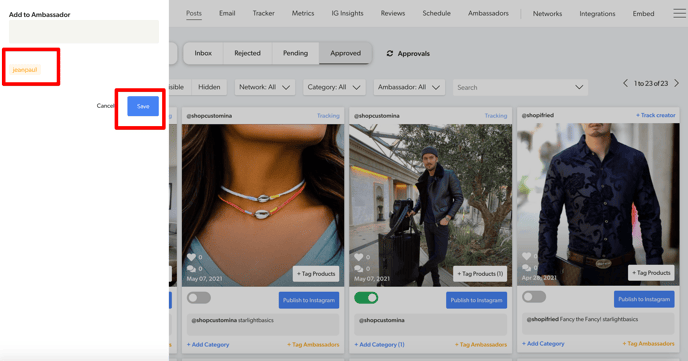This screenshot has height=361, width=688.
Task: Click + Tag Products on necklace post
Action: (316, 274)
